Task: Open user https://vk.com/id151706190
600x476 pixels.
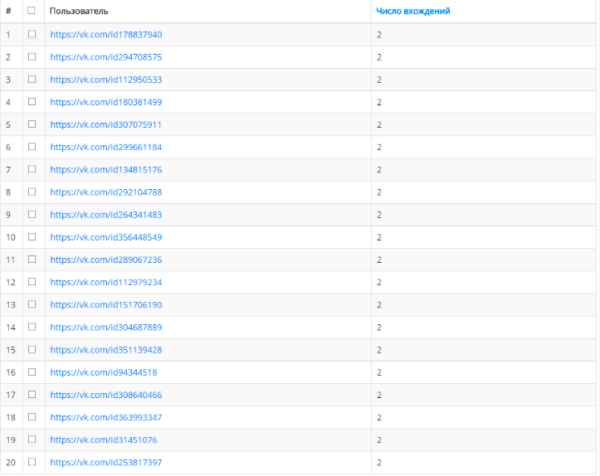Action: pyautogui.click(x=106, y=305)
